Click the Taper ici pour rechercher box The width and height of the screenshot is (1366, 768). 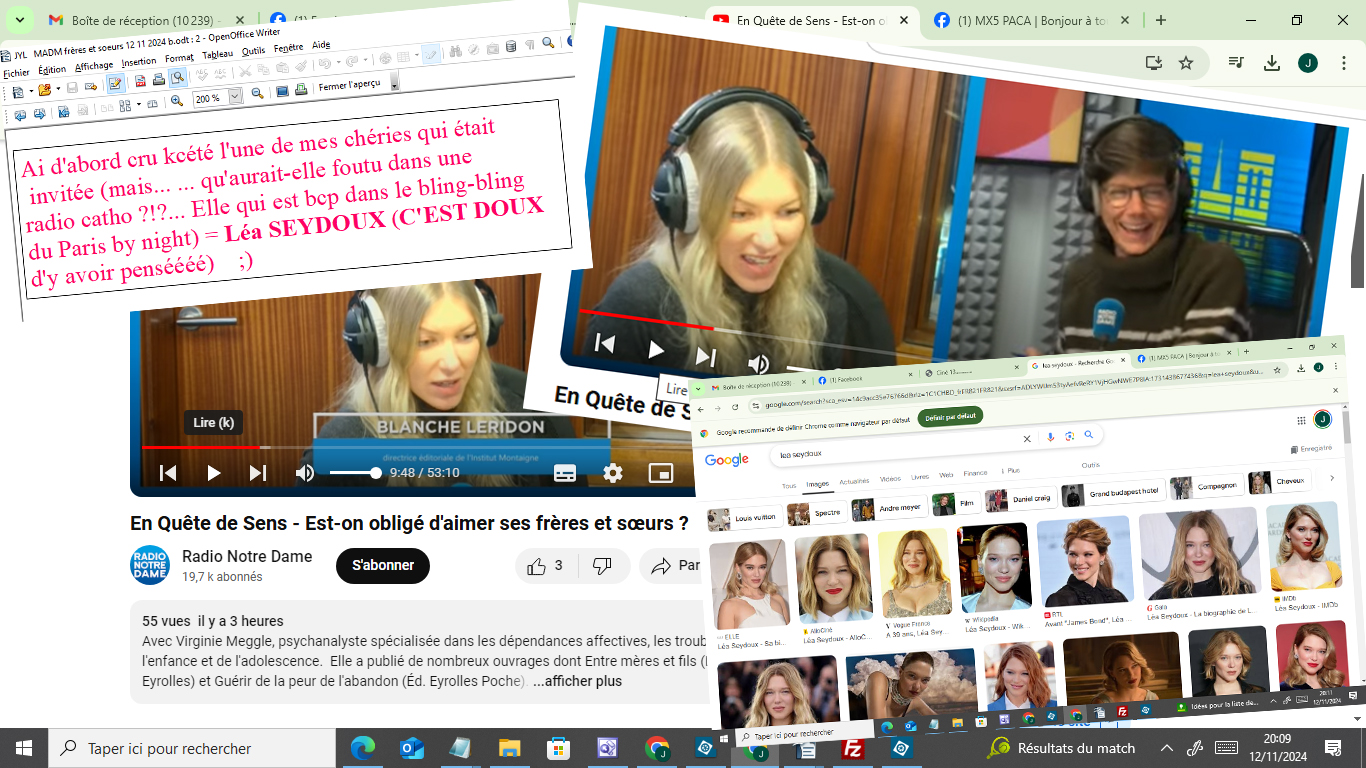pyautogui.click(x=192, y=748)
